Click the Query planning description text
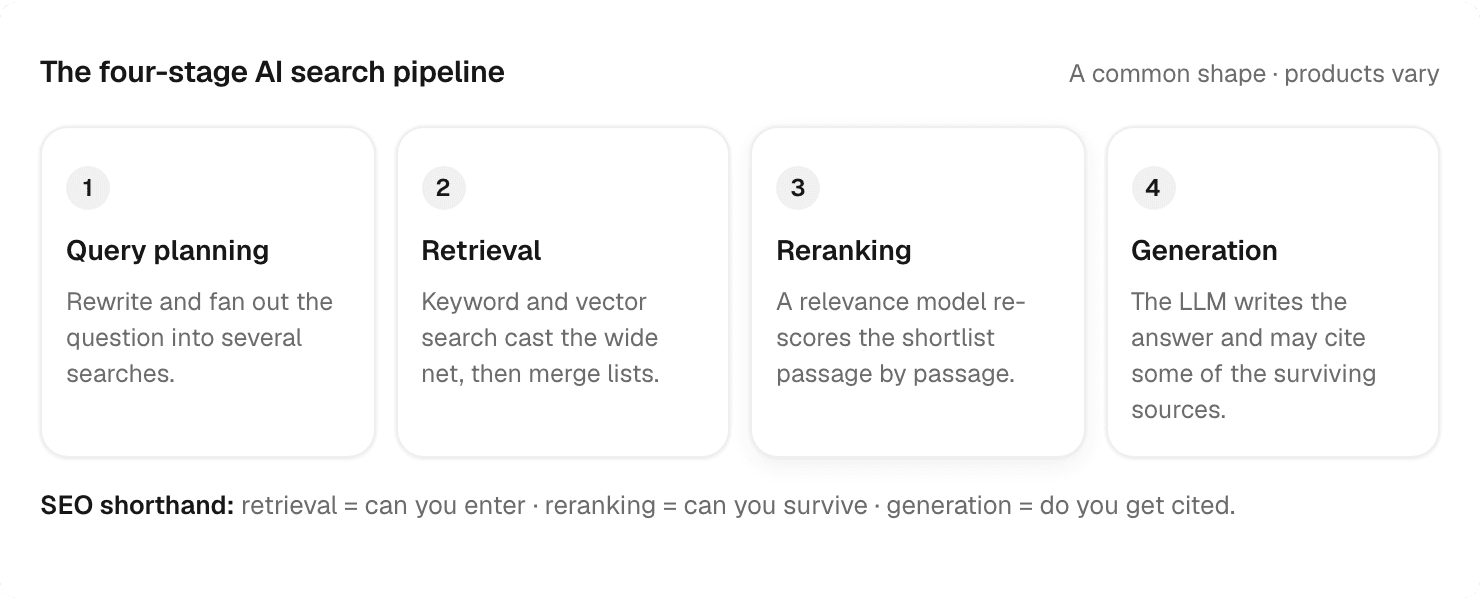The width and height of the screenshot is (1480, 598). click(x=199, y=338)
